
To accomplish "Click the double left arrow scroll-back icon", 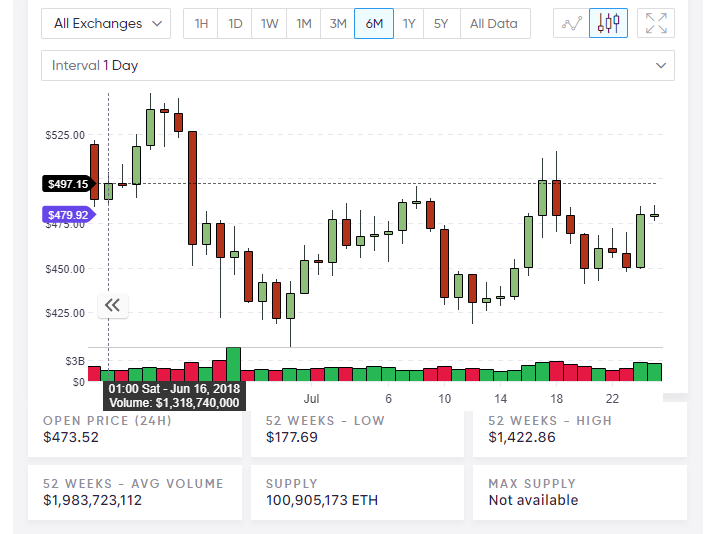I will click(112, 305).
